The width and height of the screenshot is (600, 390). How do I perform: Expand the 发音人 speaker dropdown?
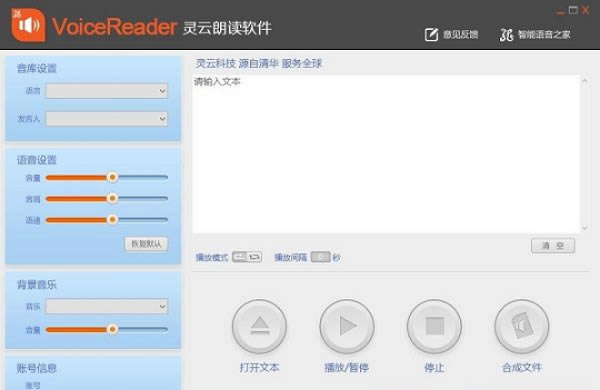click(107, 119)
